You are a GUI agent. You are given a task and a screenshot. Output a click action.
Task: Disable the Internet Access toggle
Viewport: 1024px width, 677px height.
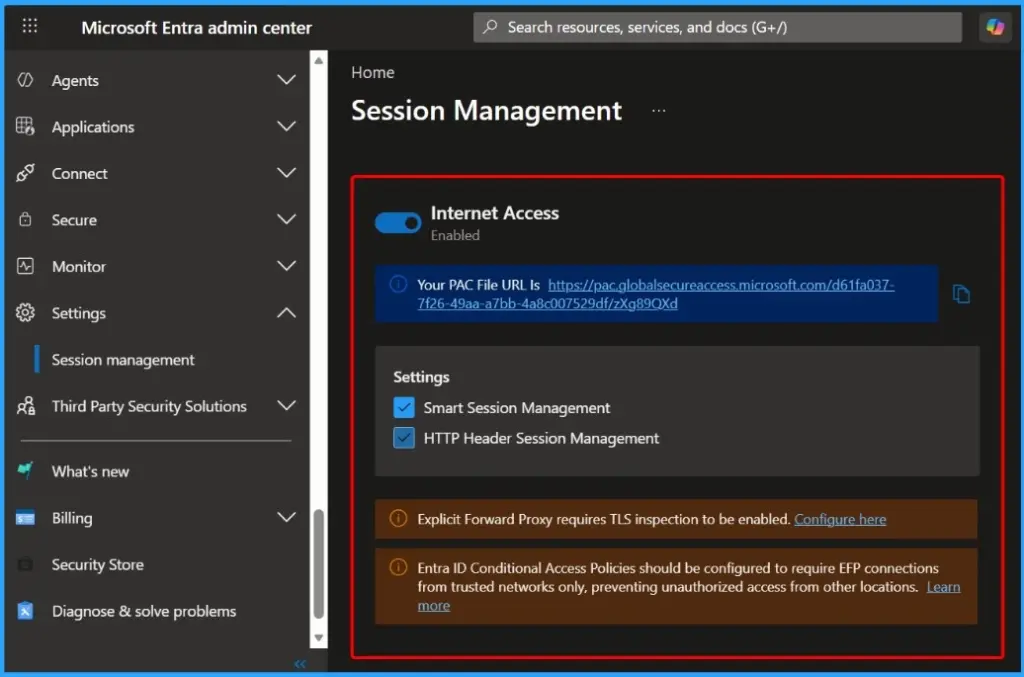click(x=398, y=223)
